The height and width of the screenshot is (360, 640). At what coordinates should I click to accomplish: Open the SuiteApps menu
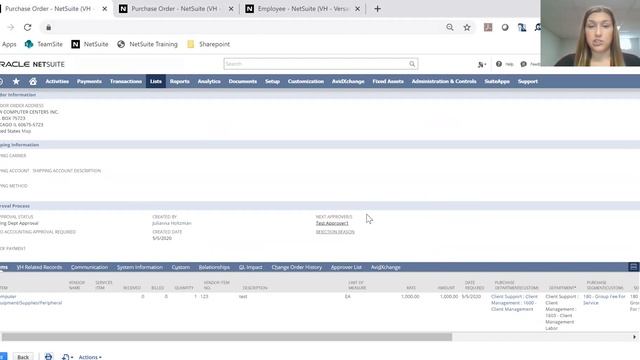497,81
